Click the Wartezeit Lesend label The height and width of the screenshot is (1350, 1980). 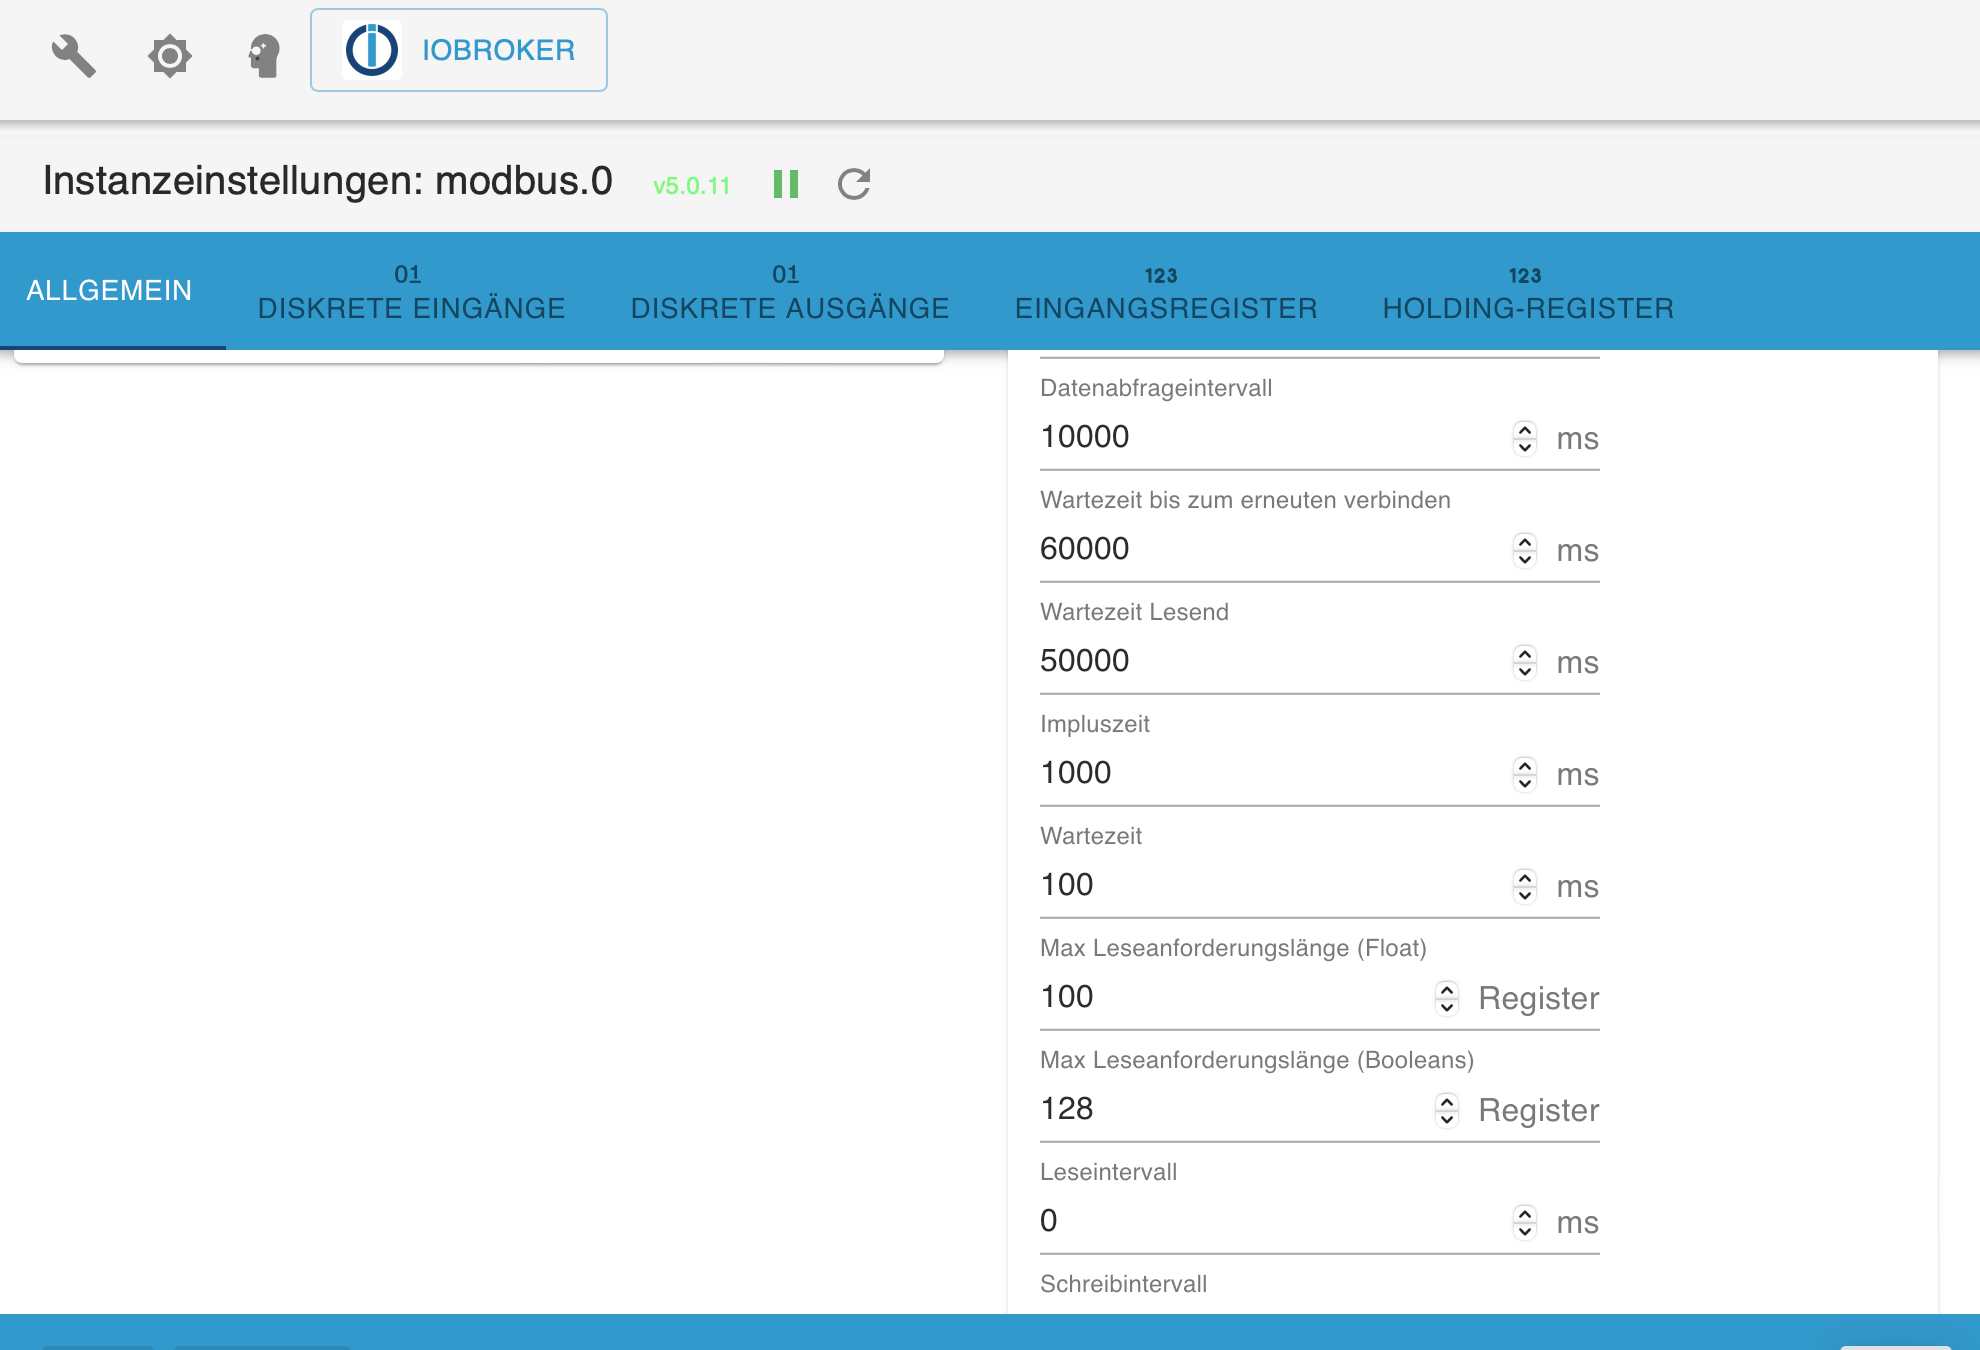[x=1134, y=612]
